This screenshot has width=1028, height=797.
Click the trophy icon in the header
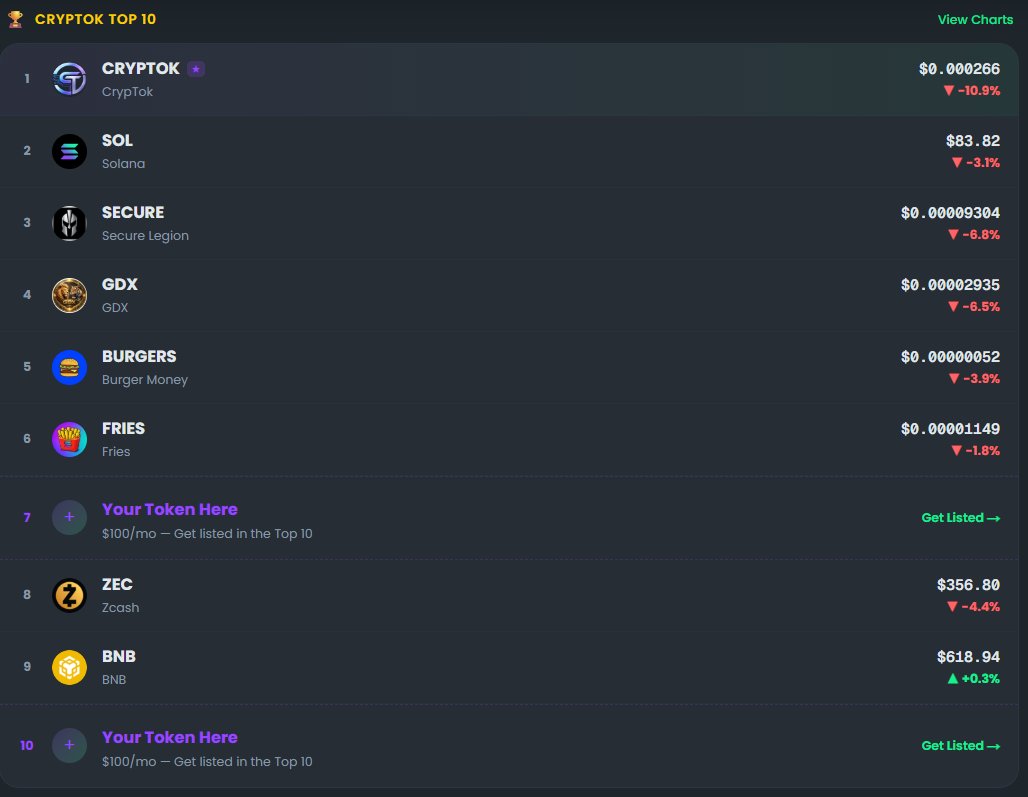coord(15,19)
